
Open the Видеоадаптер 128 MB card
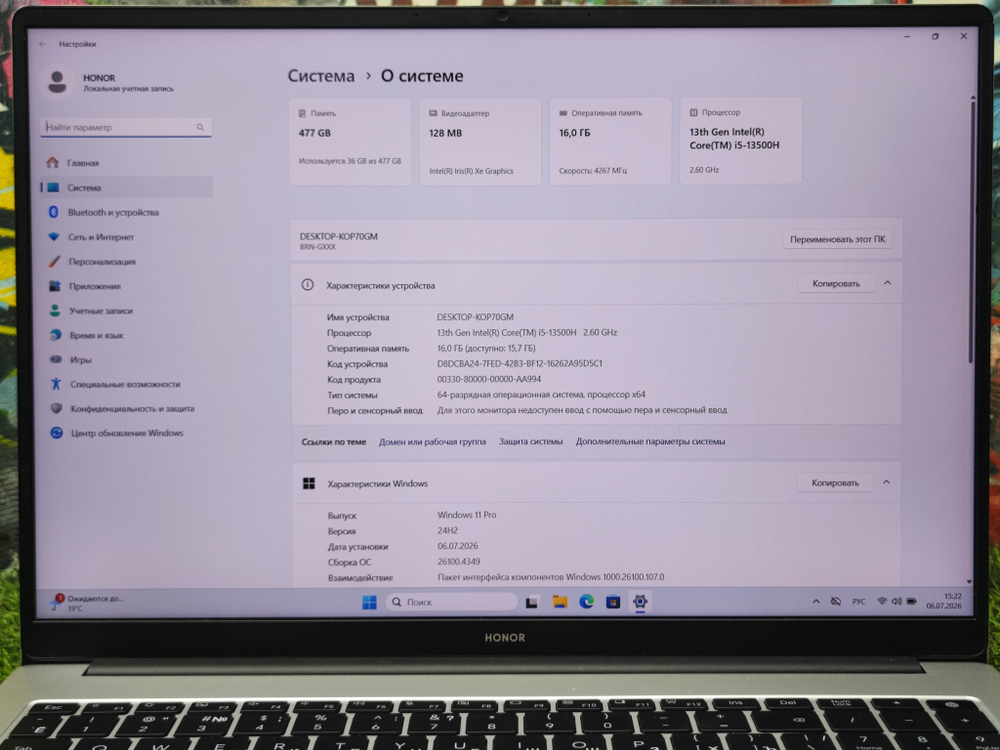(480, 142)
